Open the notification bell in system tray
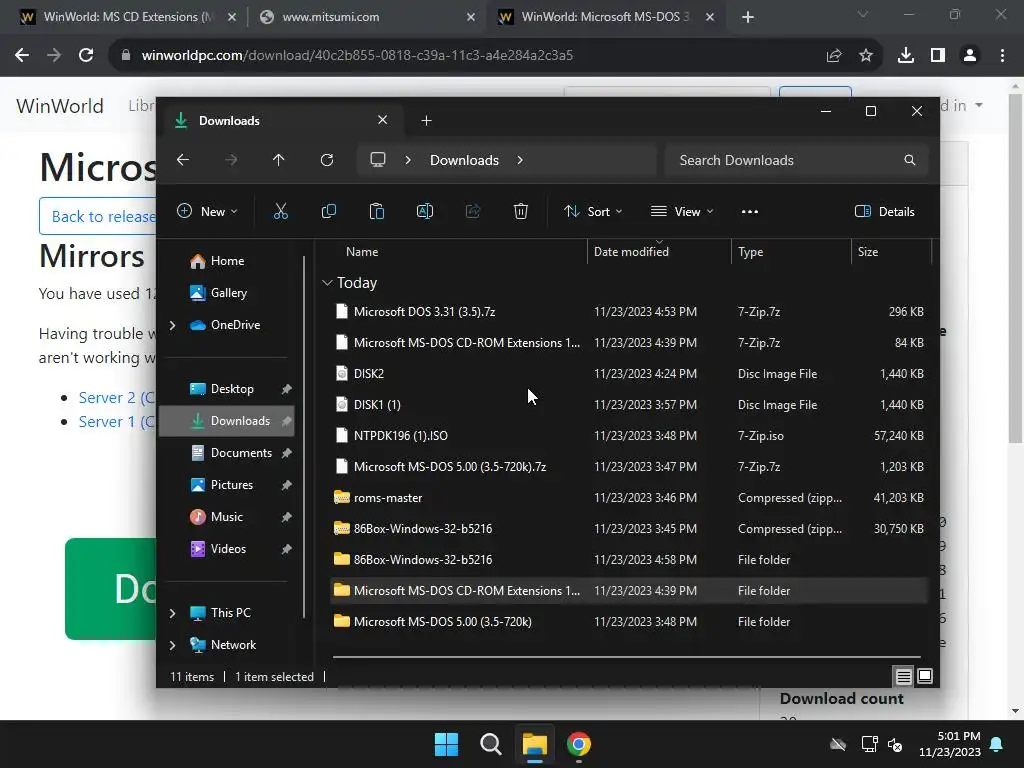1024x768 pixels. point(997,744)
